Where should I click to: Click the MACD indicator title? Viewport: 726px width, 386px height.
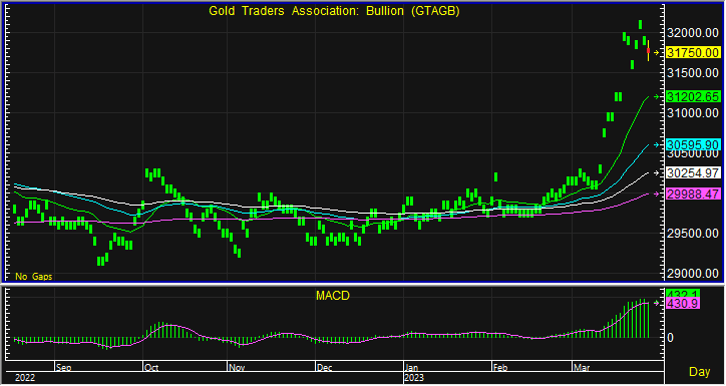click(333, 295)
